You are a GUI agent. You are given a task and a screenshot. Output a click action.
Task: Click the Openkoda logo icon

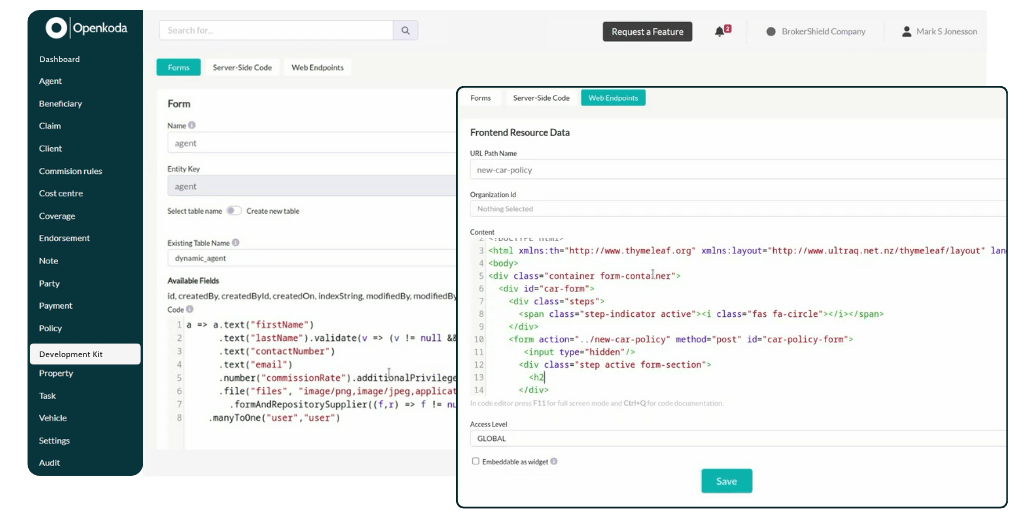57,29
